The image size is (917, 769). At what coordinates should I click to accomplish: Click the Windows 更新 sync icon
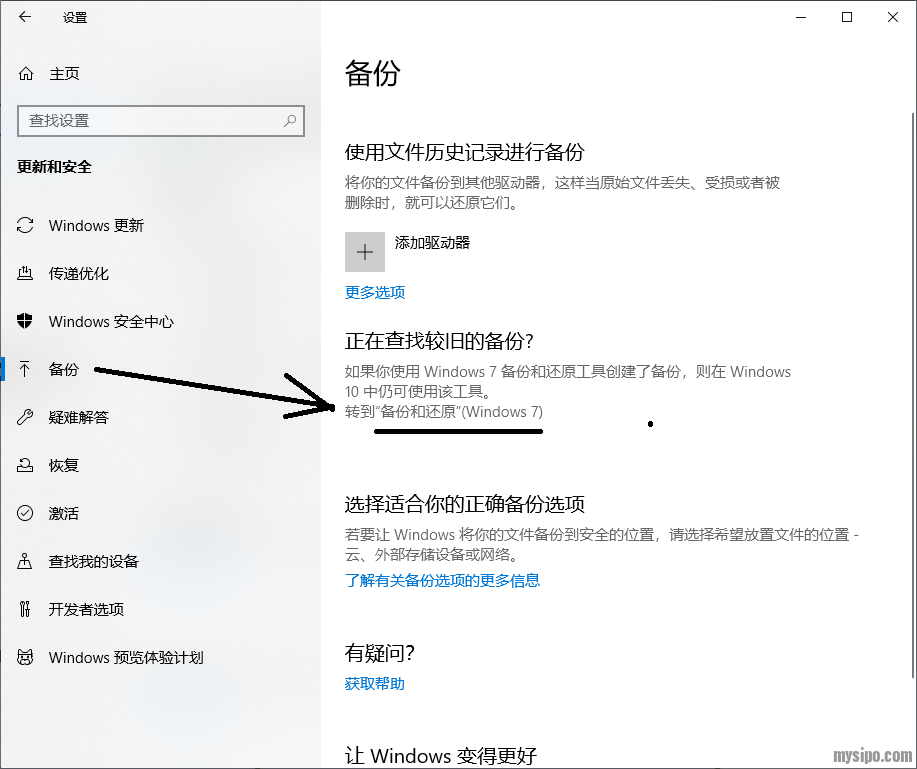[x=26, y=226]
